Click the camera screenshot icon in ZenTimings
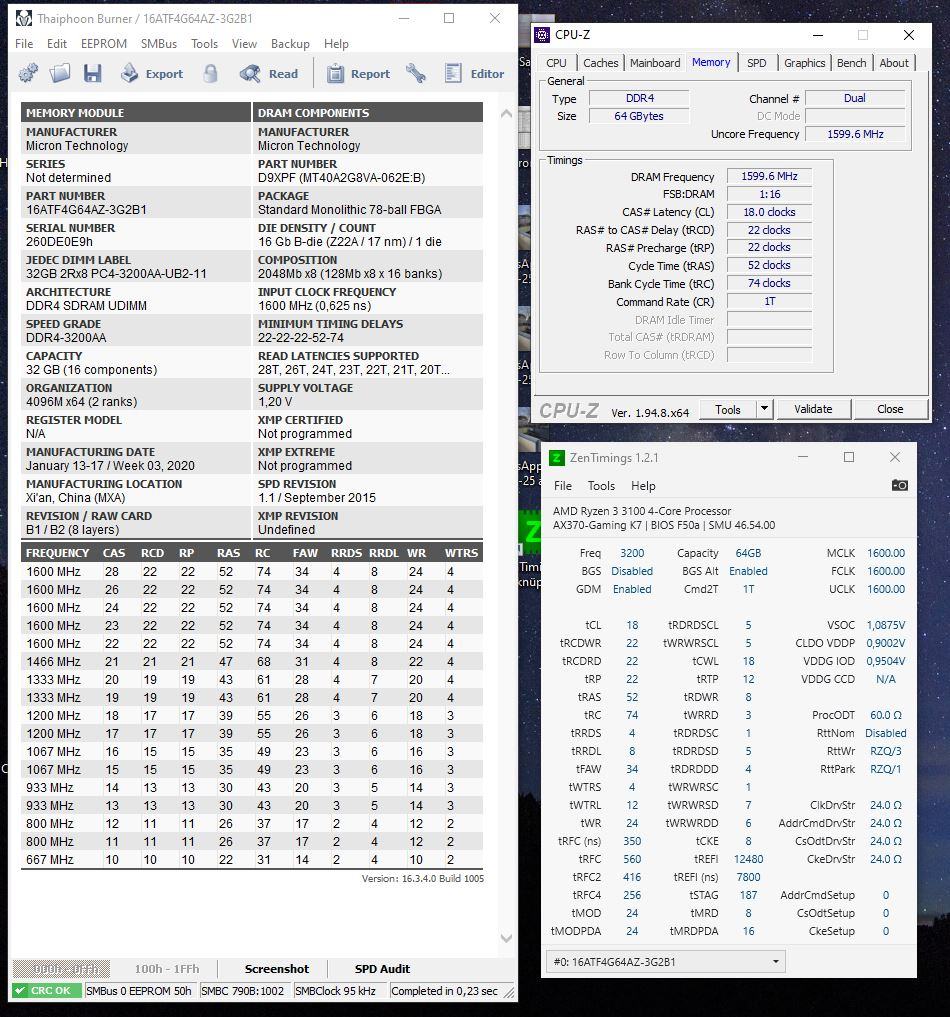 point(899,485)
